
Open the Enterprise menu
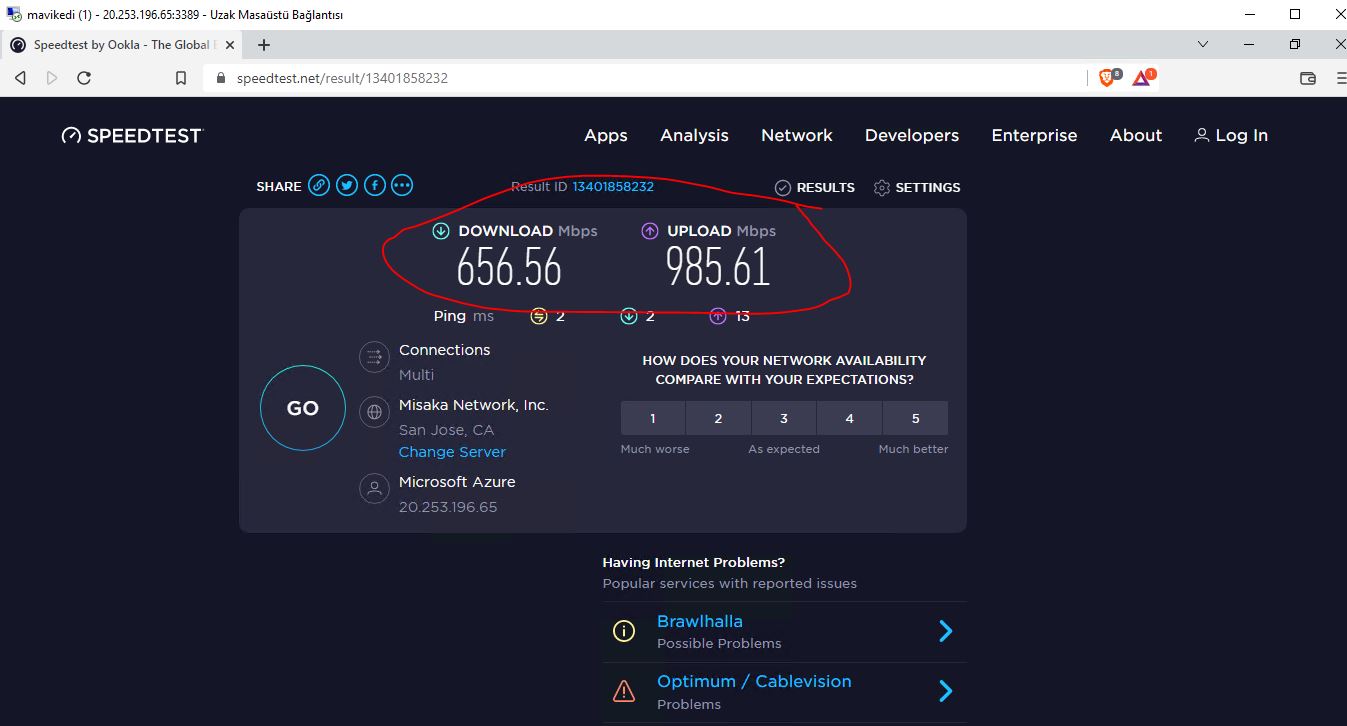pos(1034,135)
